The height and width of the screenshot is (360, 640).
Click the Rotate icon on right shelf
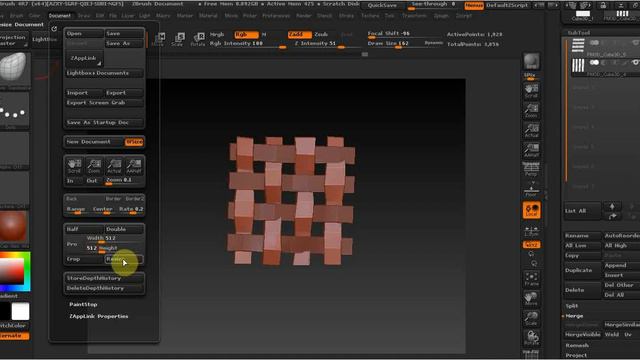(x=531, y=338)
